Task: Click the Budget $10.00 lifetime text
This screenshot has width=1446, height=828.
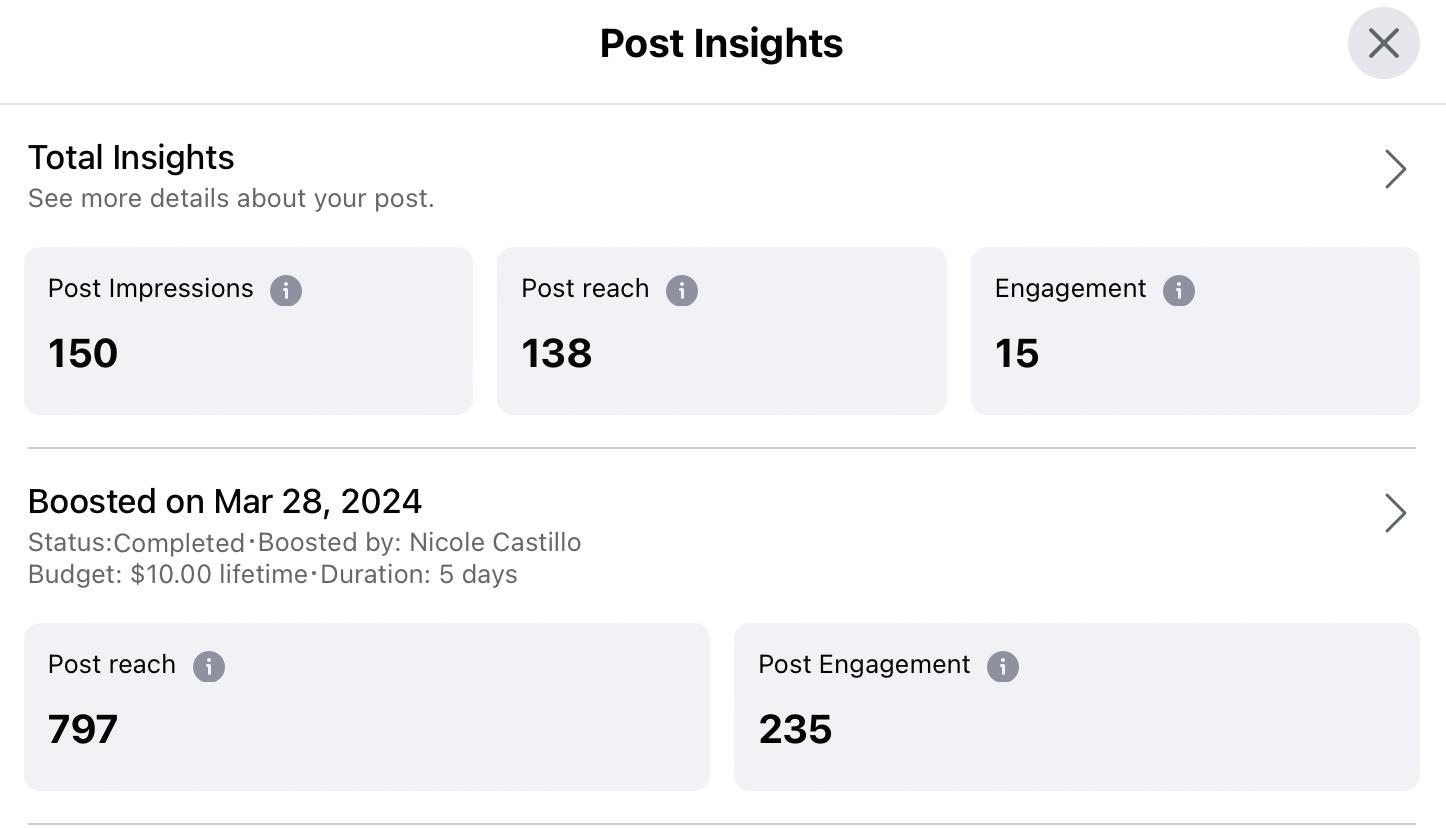Action: click(x=167, y=574)
